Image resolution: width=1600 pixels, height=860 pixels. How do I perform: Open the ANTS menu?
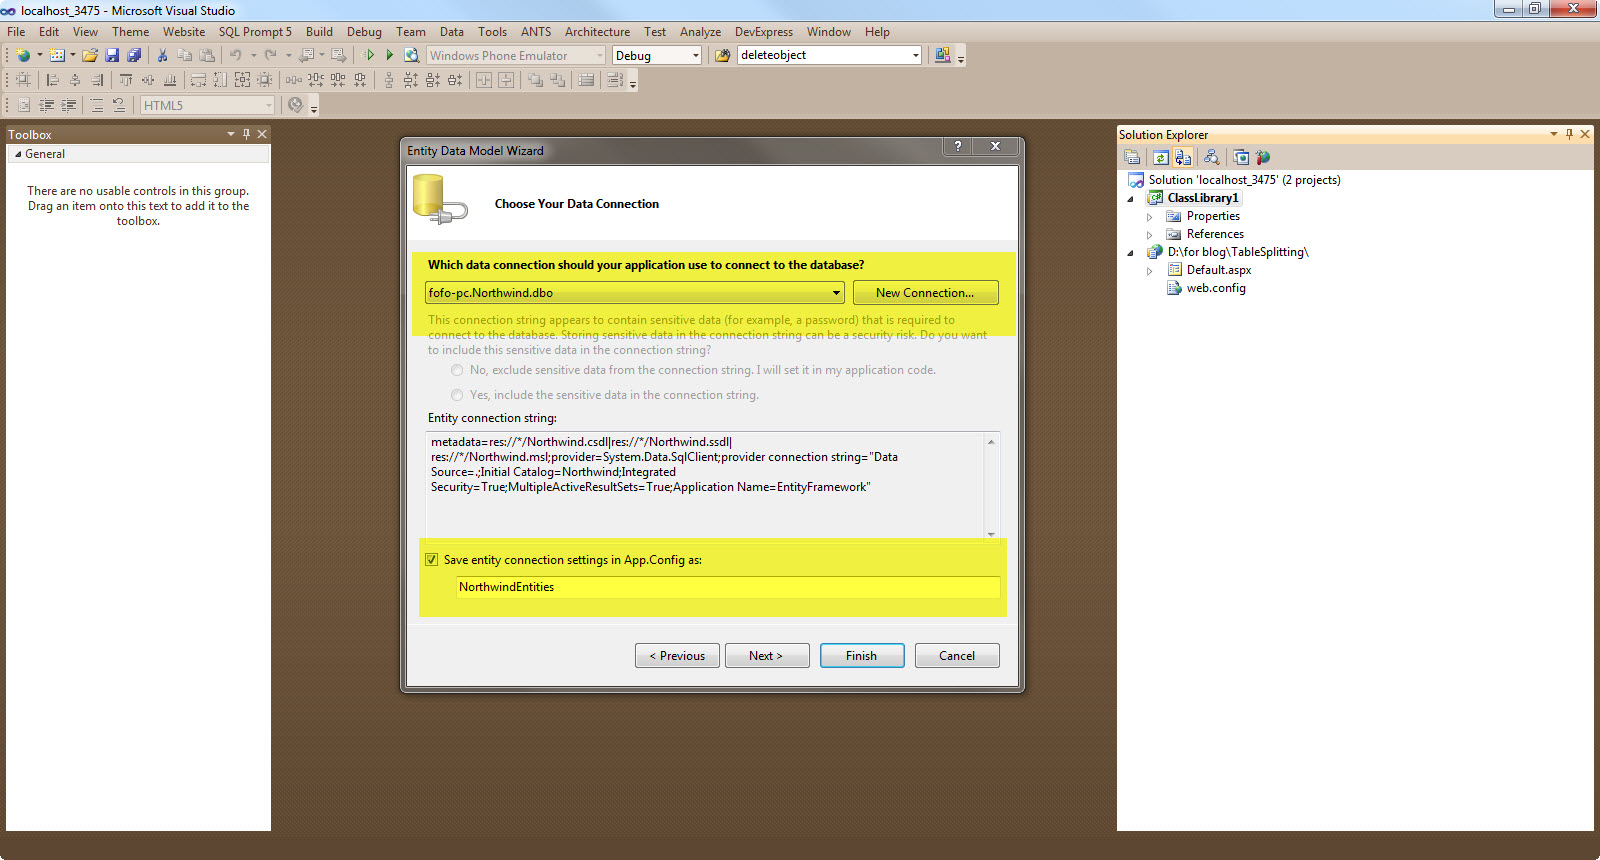pyautogui.click(x=536, y=32)
